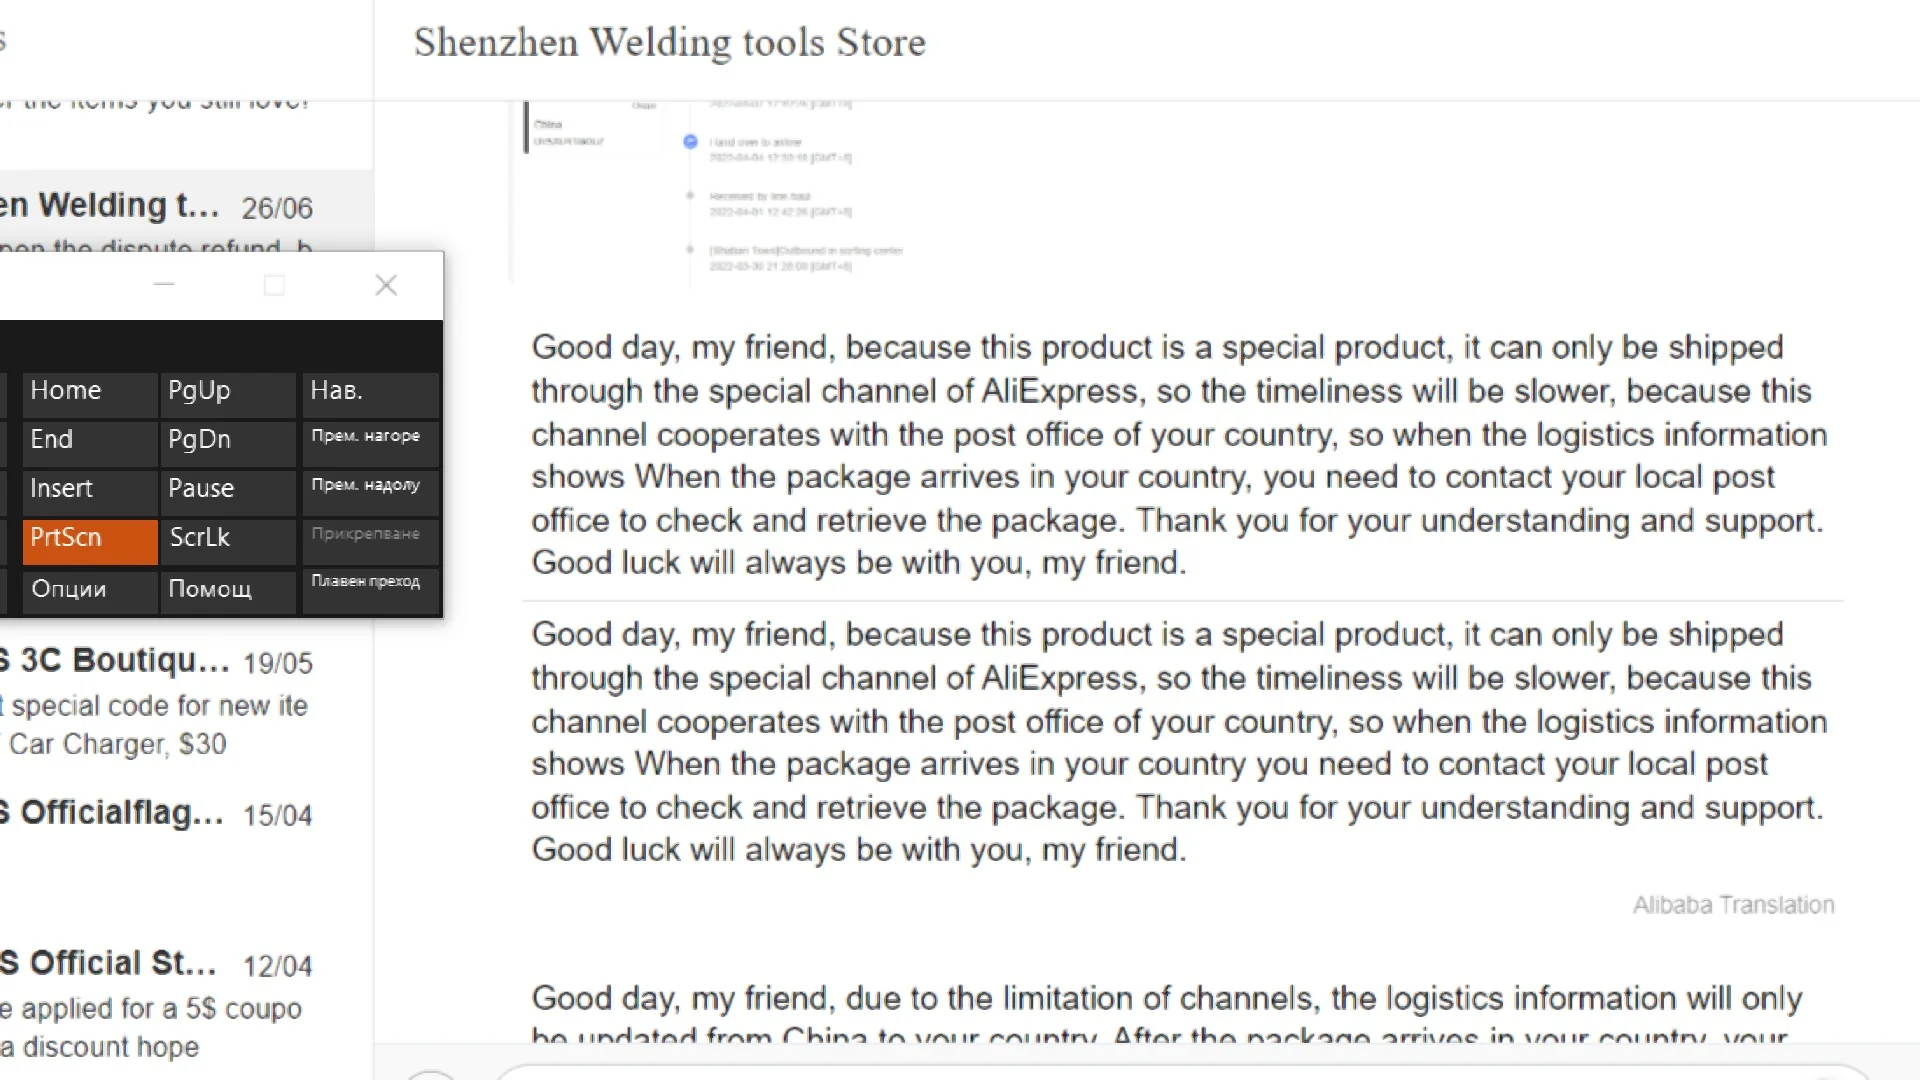Click the Прем. нагоре key
The height and width of the screenshot is (1080, 1920).
[x=370, y=441]
